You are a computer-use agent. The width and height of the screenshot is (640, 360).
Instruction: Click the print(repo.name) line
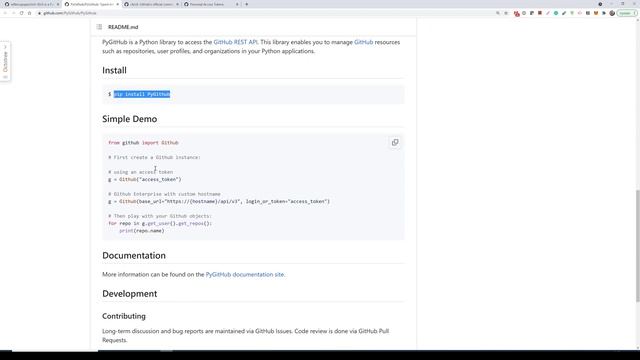point(142,231)
